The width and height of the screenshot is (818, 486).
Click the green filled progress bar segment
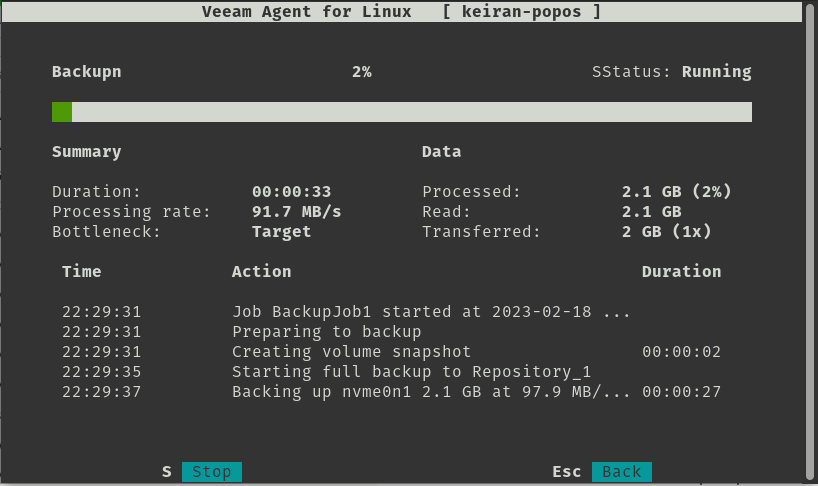coord(62,112)
